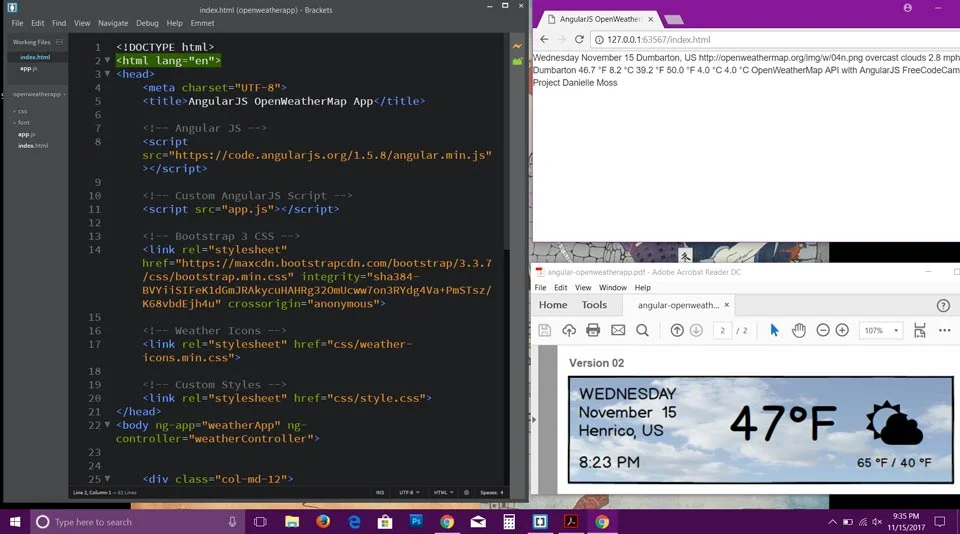Open the Brackets Find menu
This screenshot has width=960, height=534.
[59, 23]
